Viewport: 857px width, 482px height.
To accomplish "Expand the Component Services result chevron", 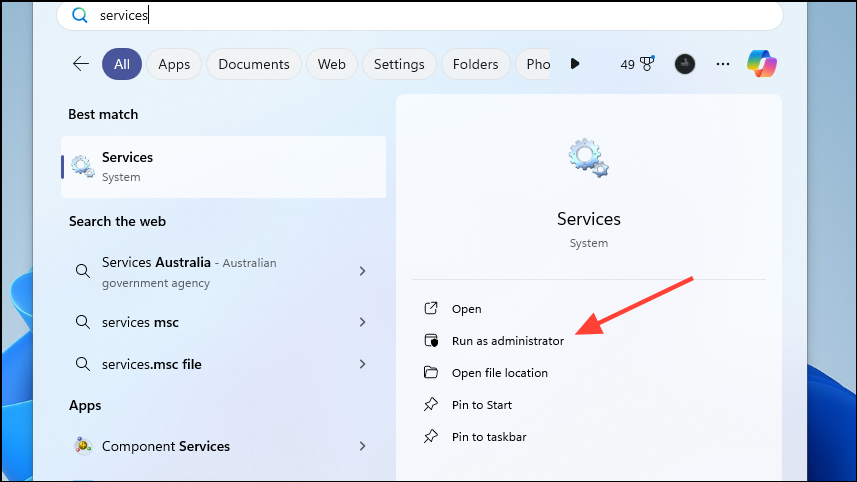I will [362, 446].
